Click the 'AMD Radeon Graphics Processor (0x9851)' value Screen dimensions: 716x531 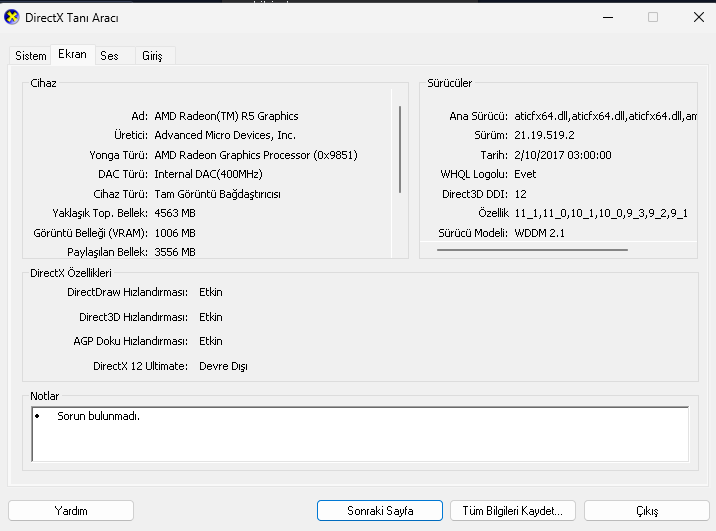(256, 155)
